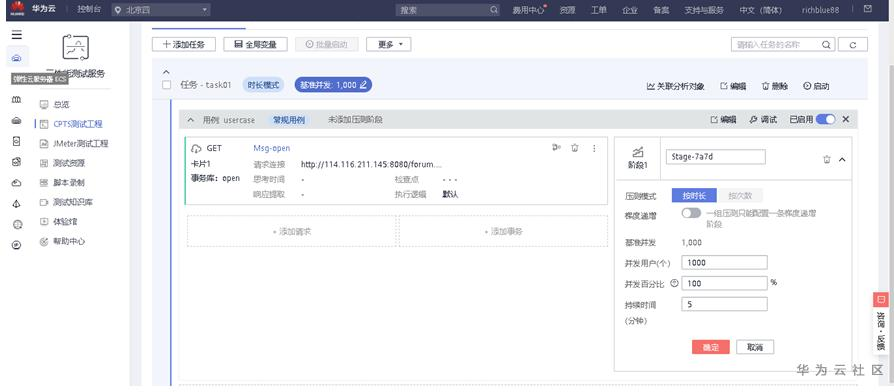Click the Add Task button
The height and width of the screenshot is (392, 894).
pos(184,44)
